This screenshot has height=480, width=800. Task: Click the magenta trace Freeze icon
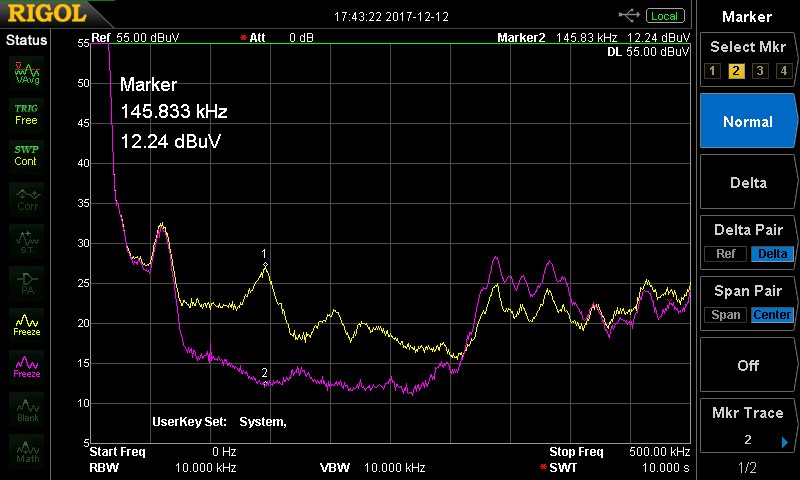pos(27,367)
